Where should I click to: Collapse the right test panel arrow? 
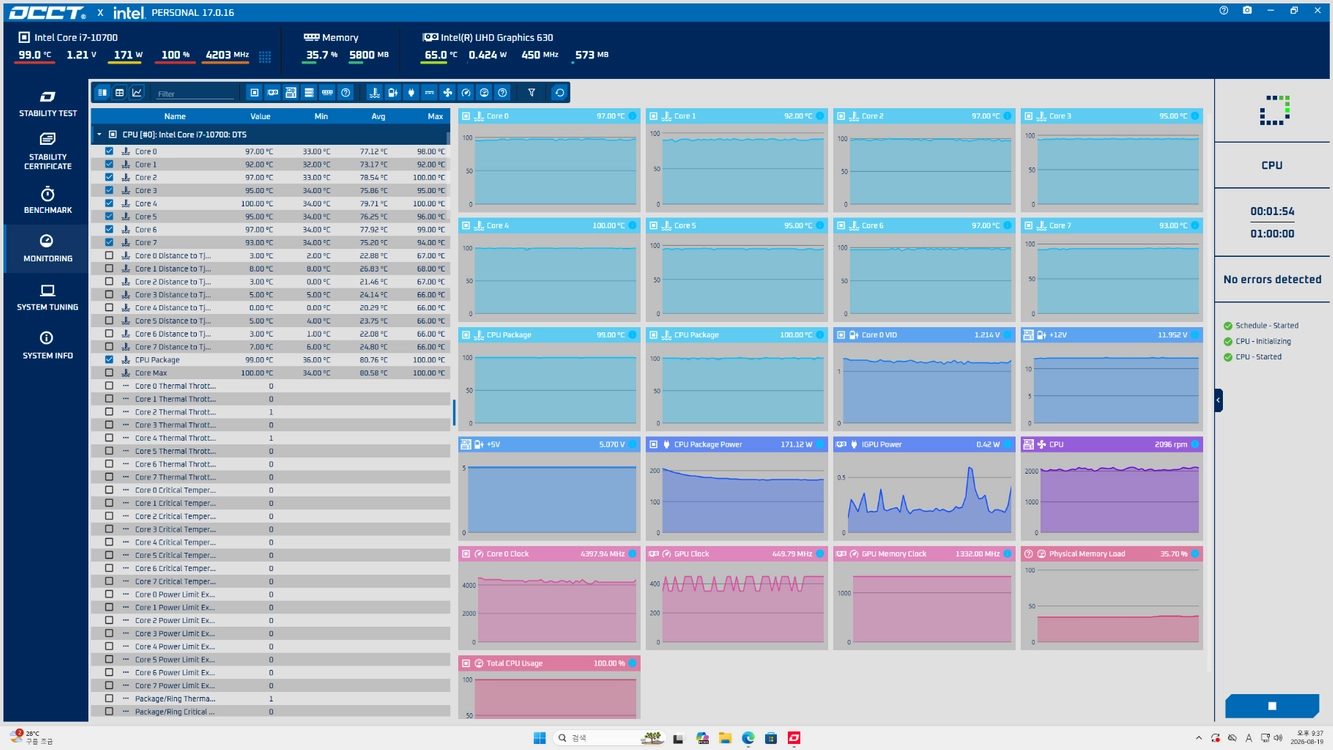pos(1218,400)
